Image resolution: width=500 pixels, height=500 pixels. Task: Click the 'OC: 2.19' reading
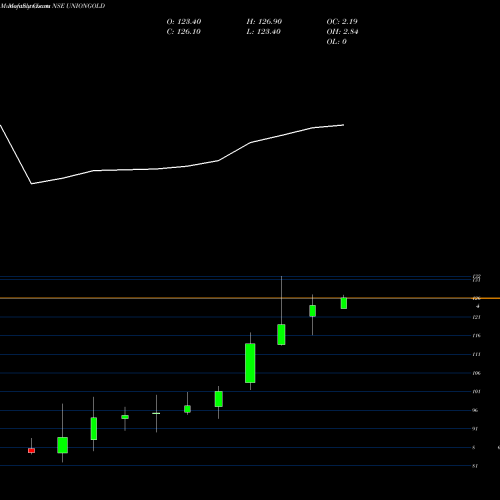tap(342, 22)
